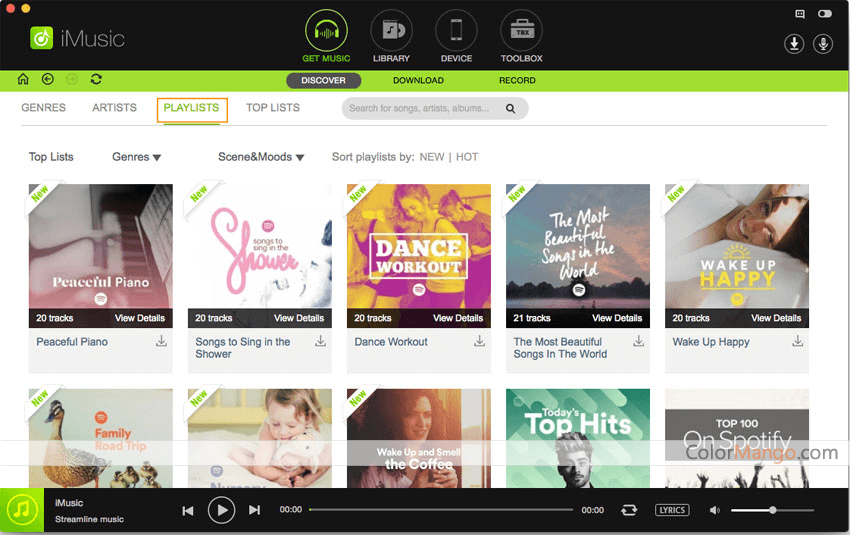View Details of Dance Workout
The image size is (850, 535).
[x=458, y=318]
